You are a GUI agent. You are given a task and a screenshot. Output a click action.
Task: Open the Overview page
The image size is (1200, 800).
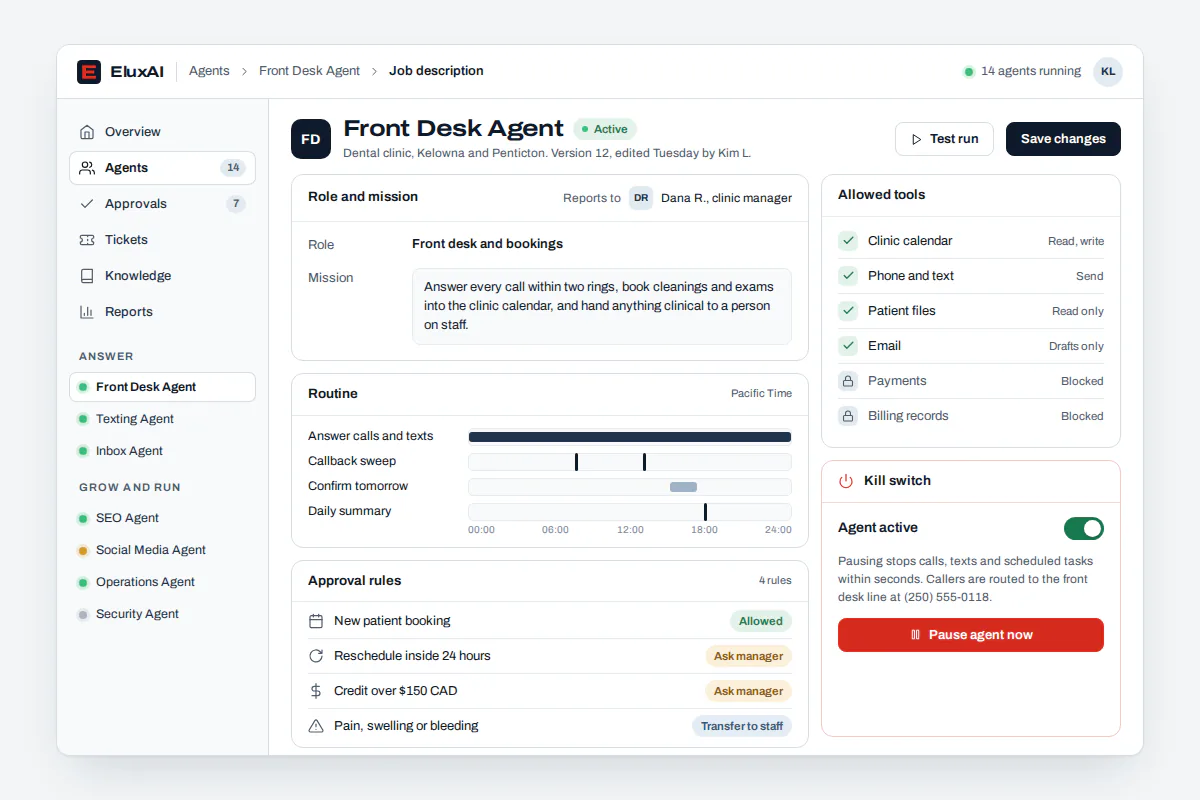tap(162, 132)
